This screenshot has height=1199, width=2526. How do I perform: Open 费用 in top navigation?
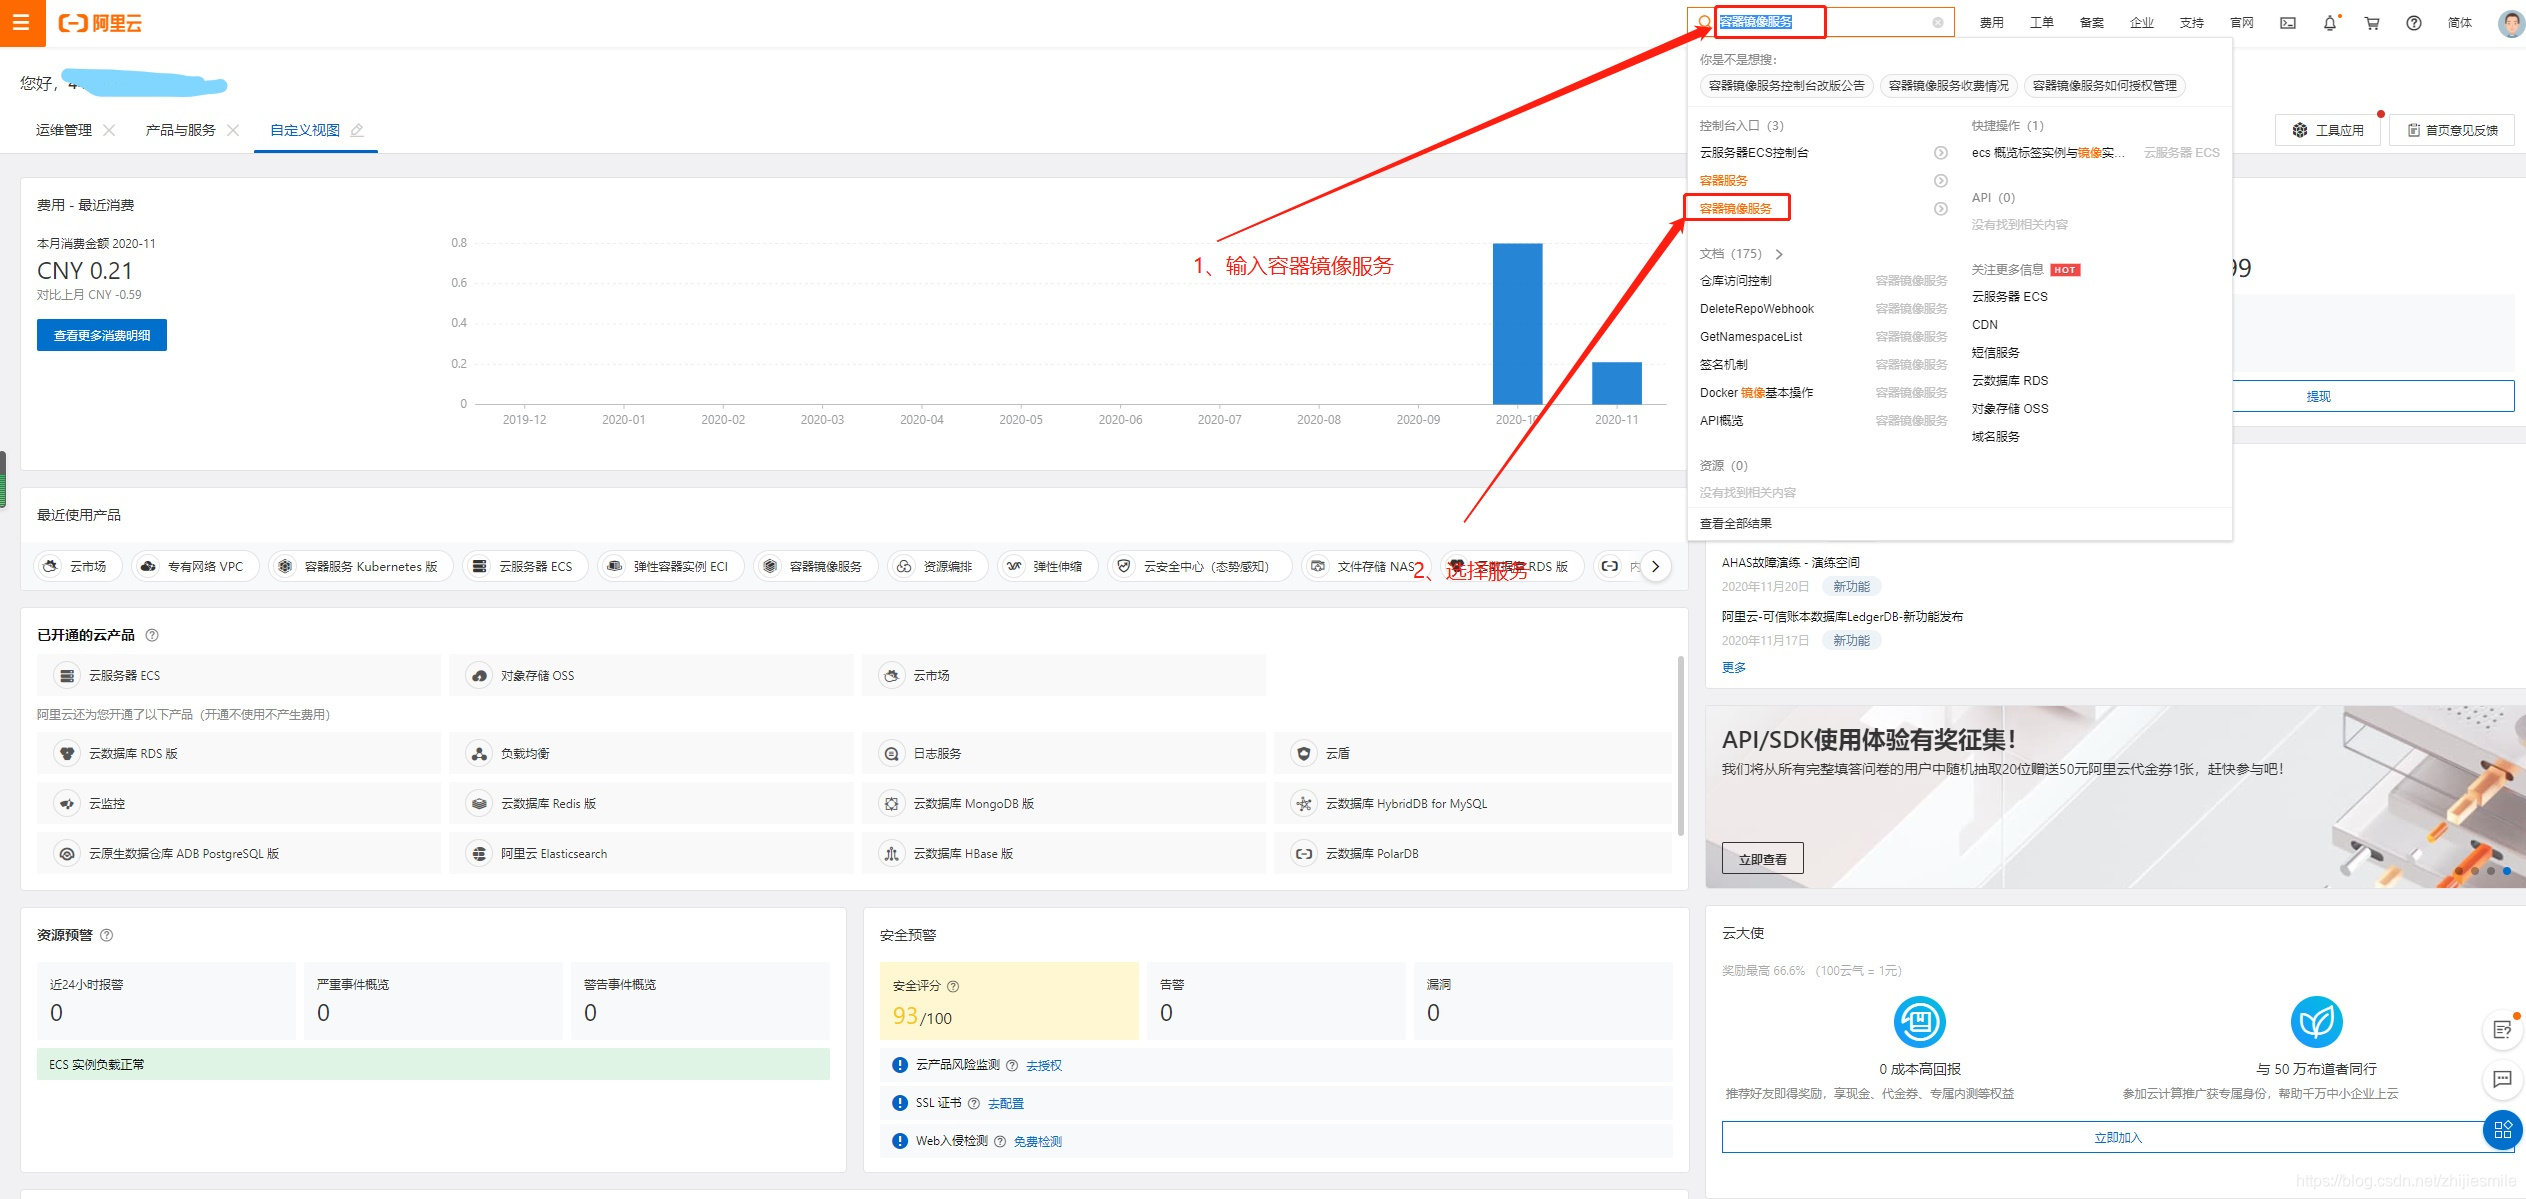1991,23
